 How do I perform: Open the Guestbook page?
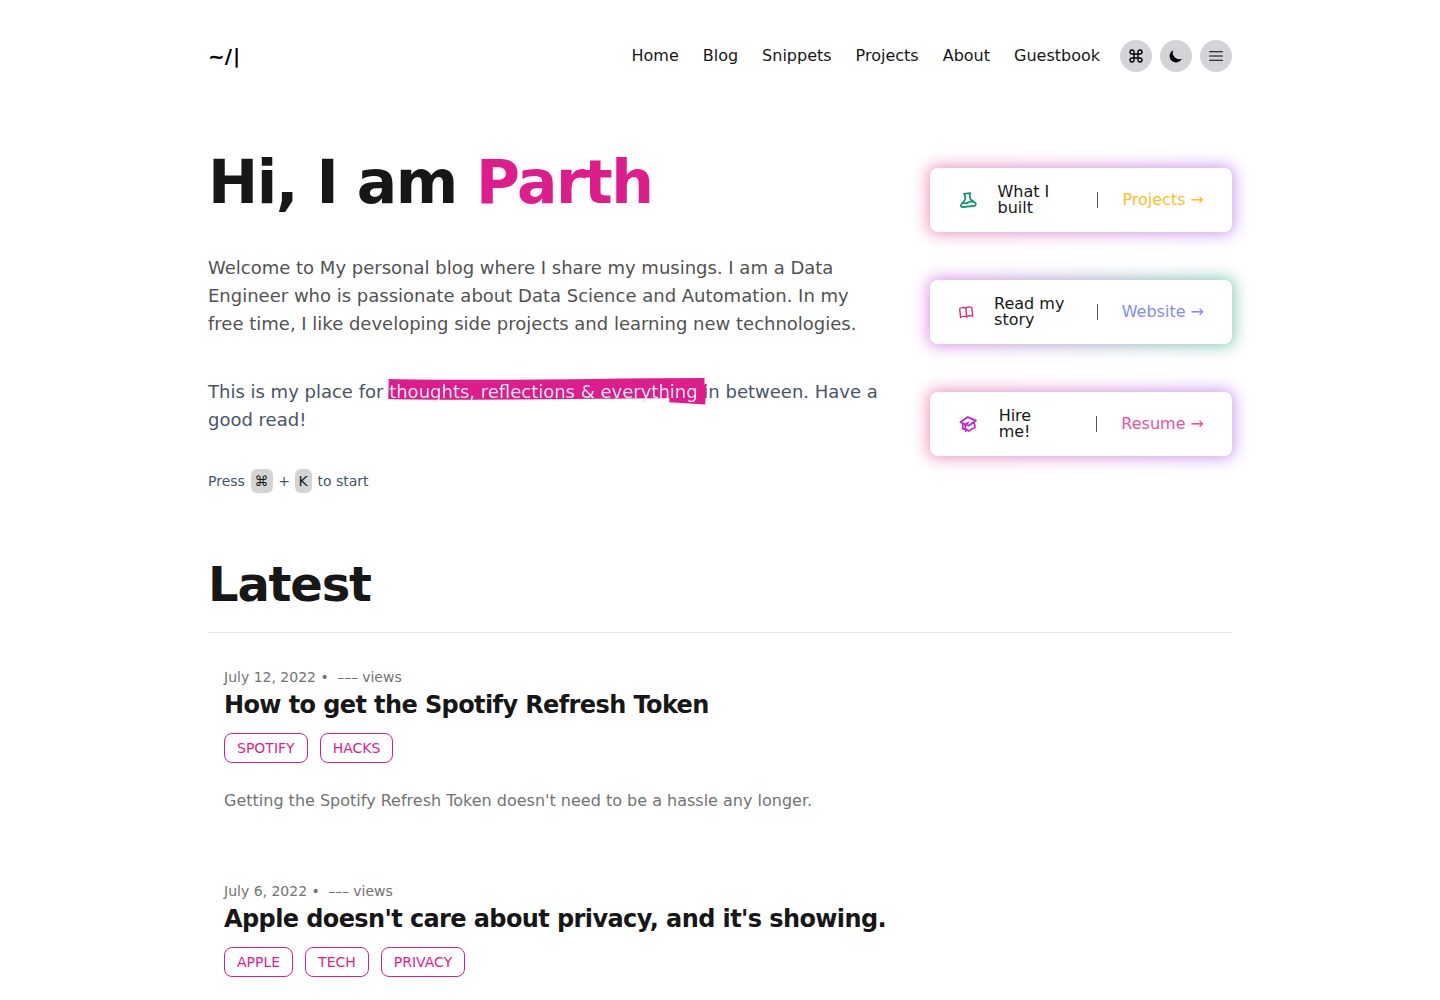[x=1057, y=56]
